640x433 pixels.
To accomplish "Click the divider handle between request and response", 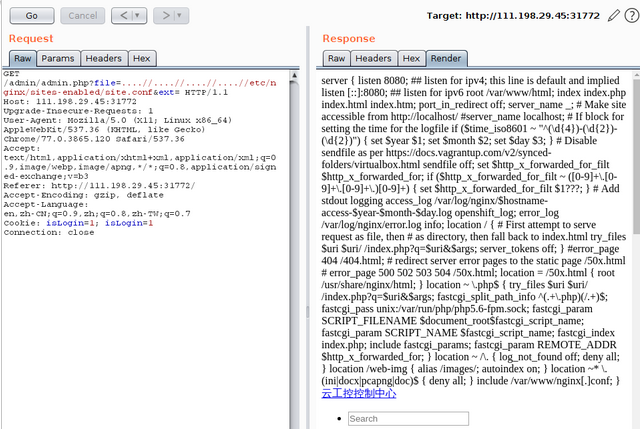I will pyautogui.click(x=308, y=312).
